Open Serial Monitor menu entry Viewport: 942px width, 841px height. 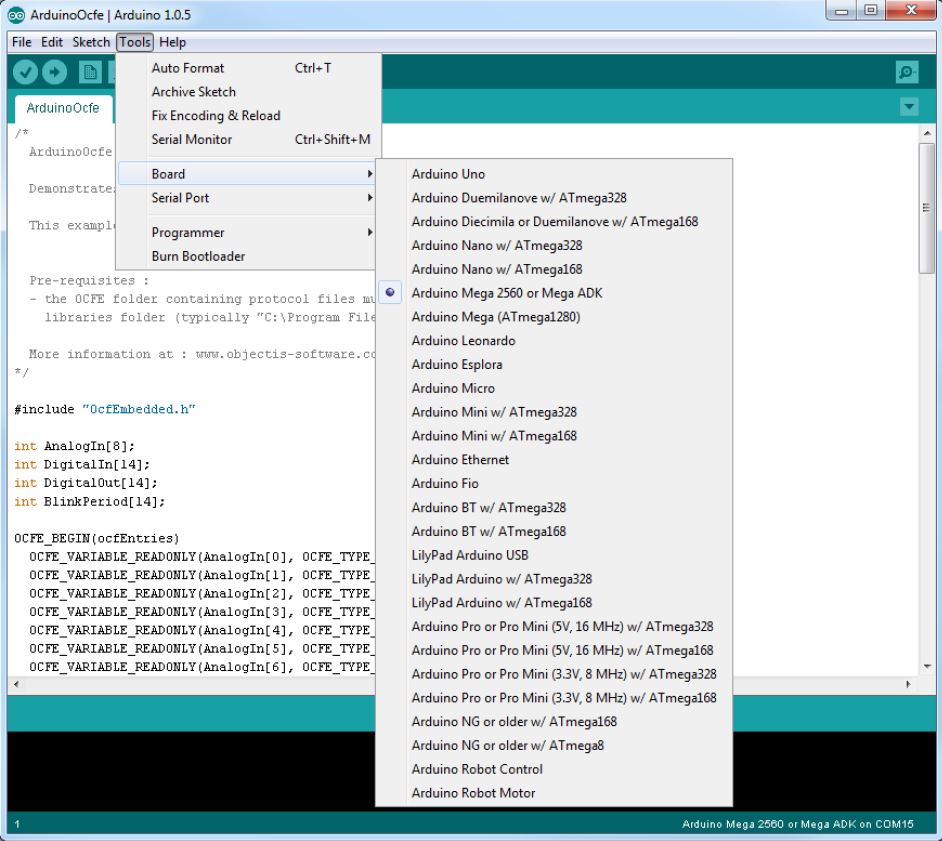(x=246, y=139)
